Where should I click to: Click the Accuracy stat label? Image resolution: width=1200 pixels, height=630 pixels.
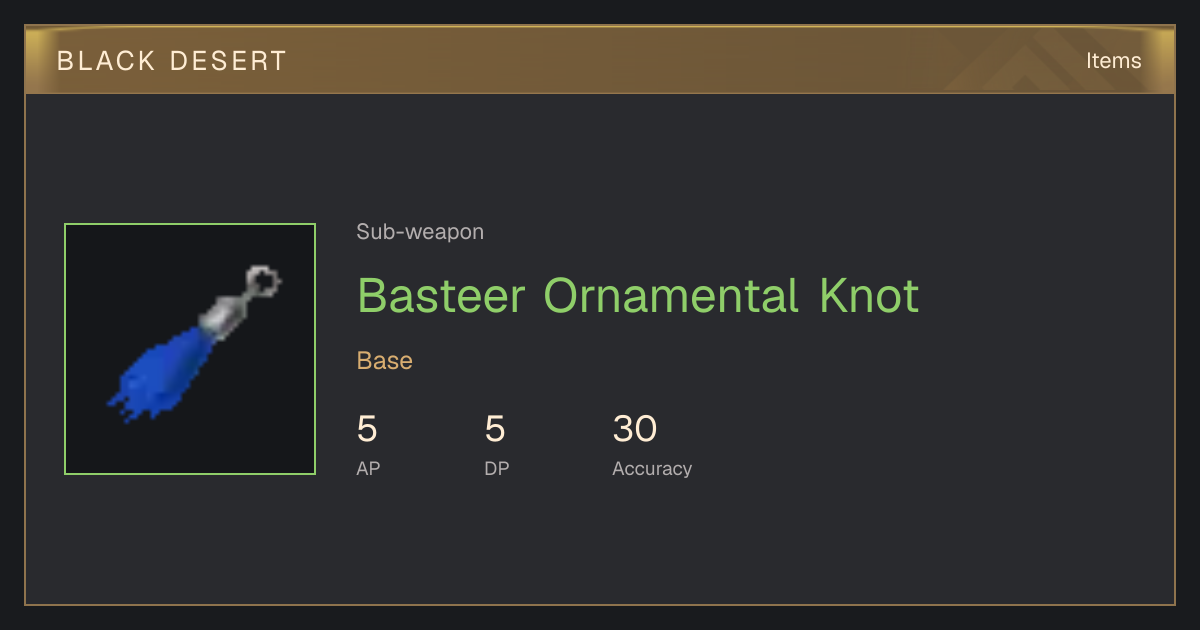(x=652, y=468)
